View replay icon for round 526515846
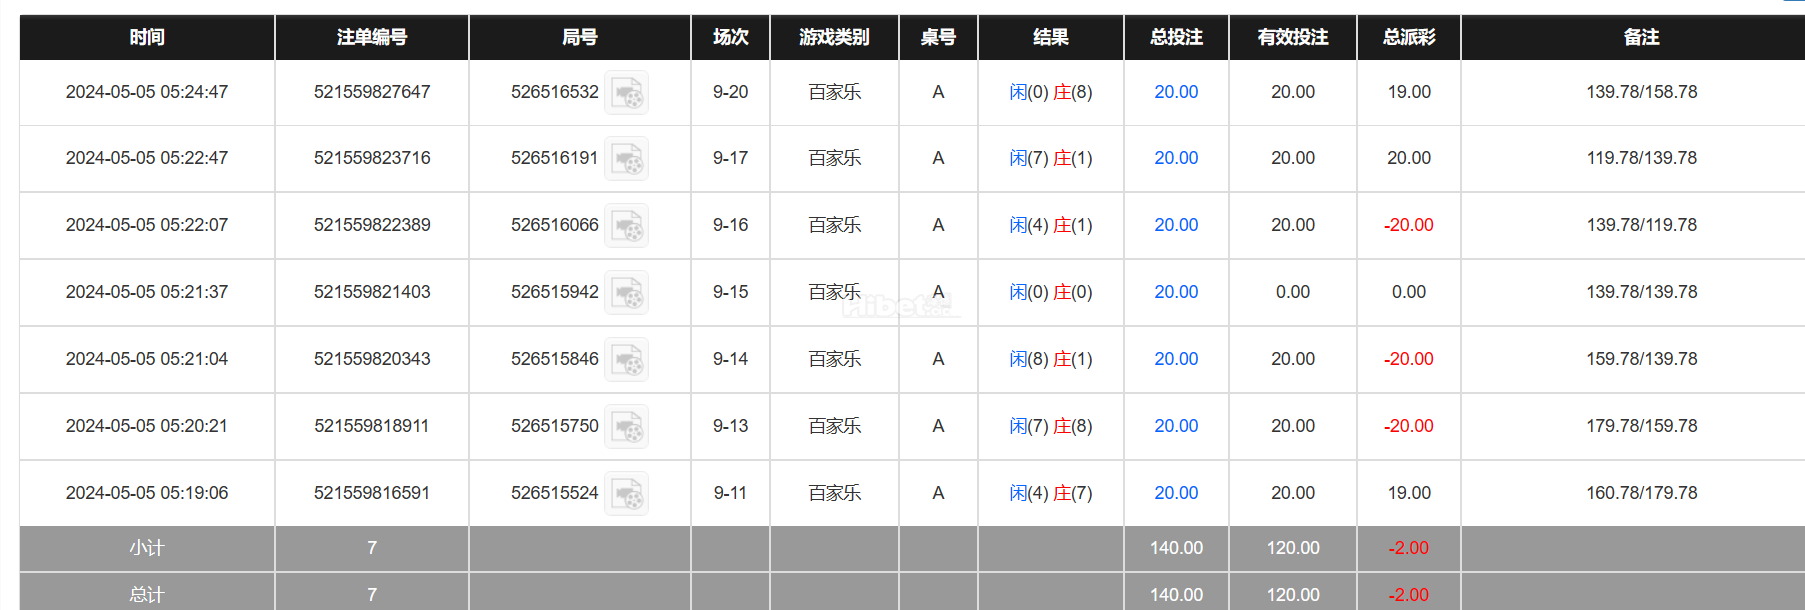 click(627, 360)
